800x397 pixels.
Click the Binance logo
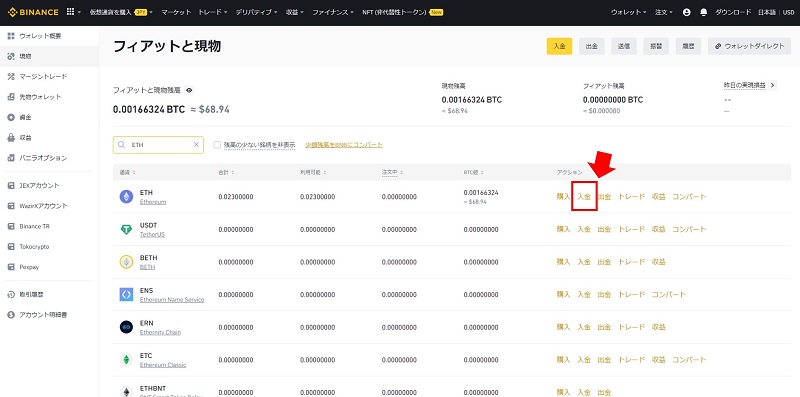pos(33,12)
